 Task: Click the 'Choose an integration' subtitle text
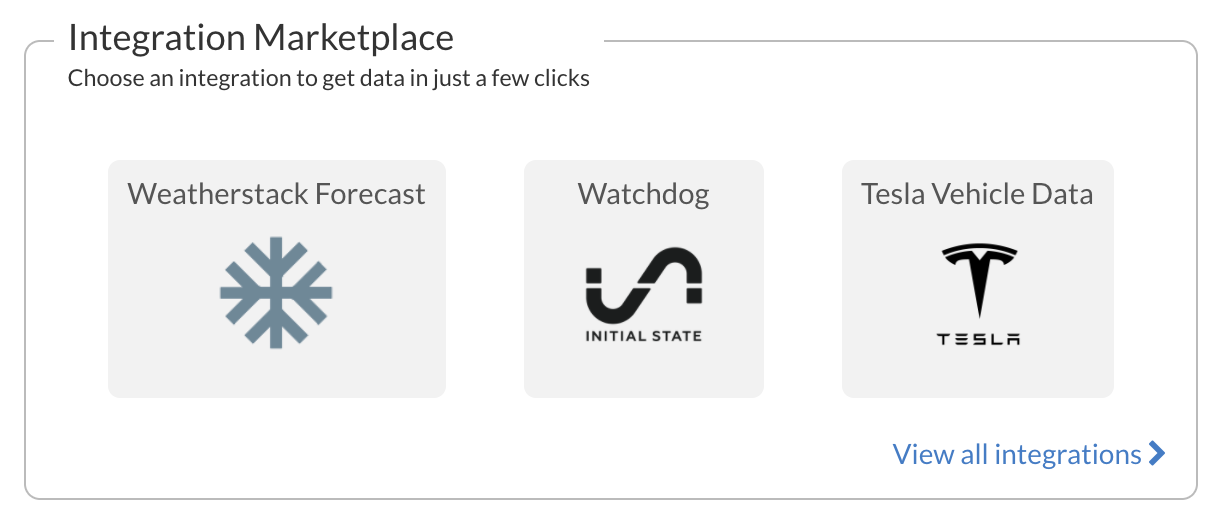(328, 77)
